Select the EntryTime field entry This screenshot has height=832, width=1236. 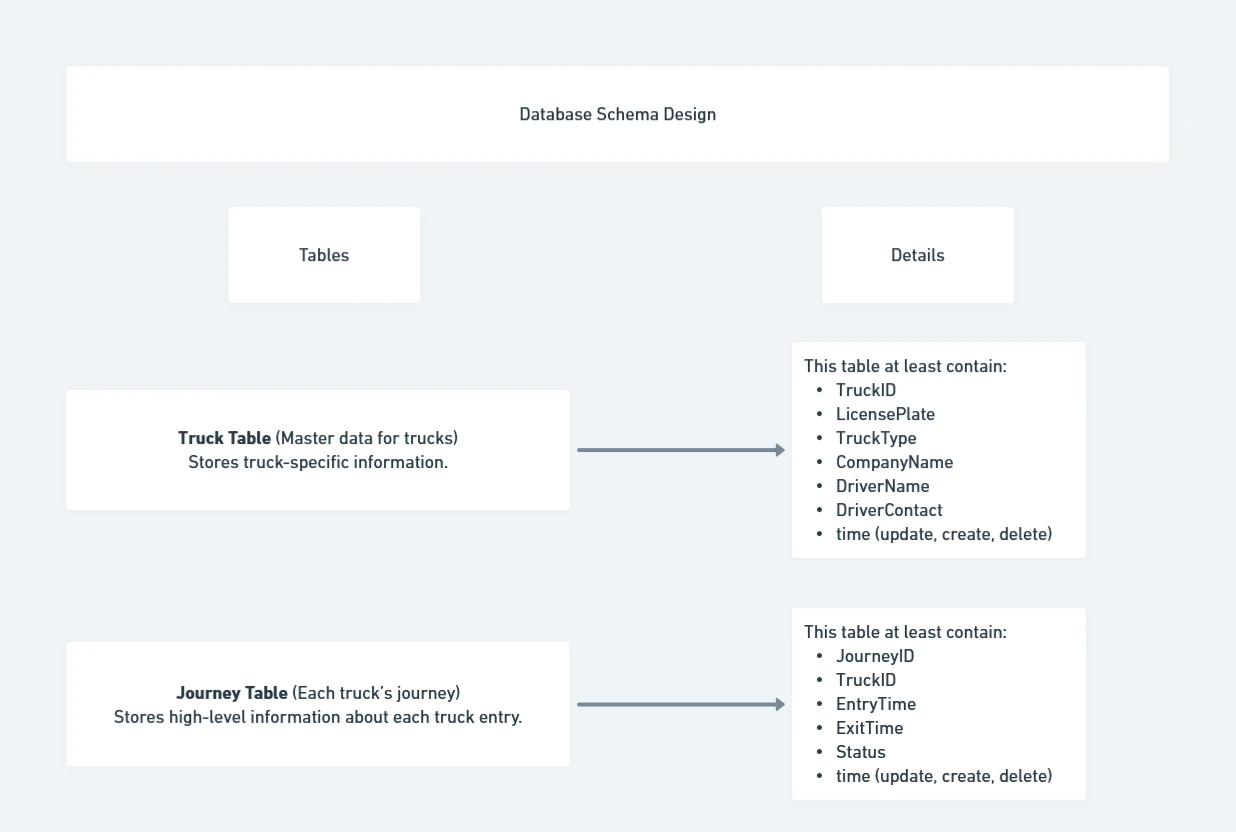[876, 704]
